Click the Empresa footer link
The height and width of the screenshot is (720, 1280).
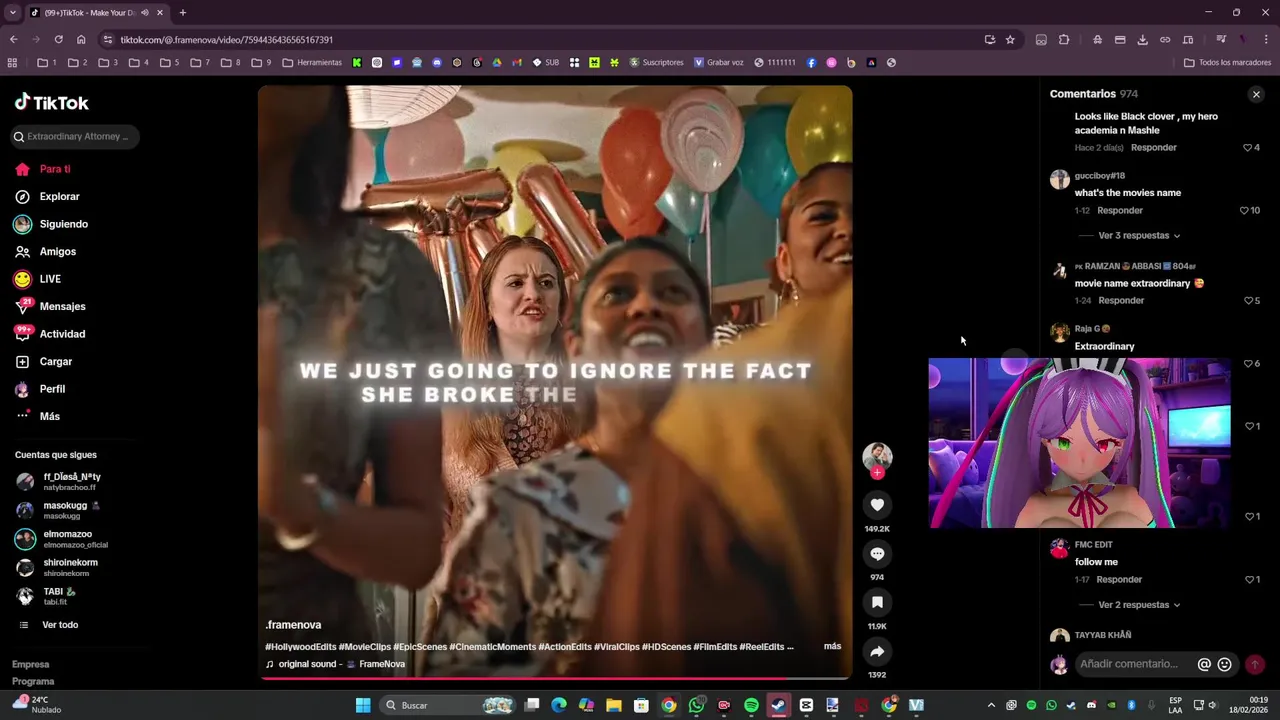click(x=30, y=665)
